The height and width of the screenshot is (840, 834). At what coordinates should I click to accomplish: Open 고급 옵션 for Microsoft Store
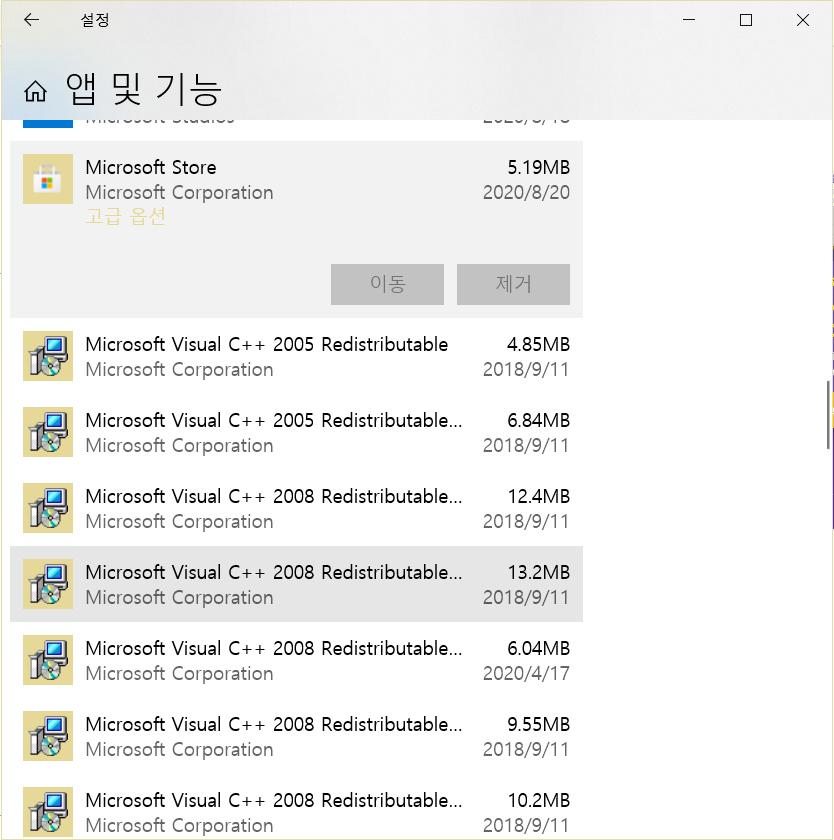[125, 215]
